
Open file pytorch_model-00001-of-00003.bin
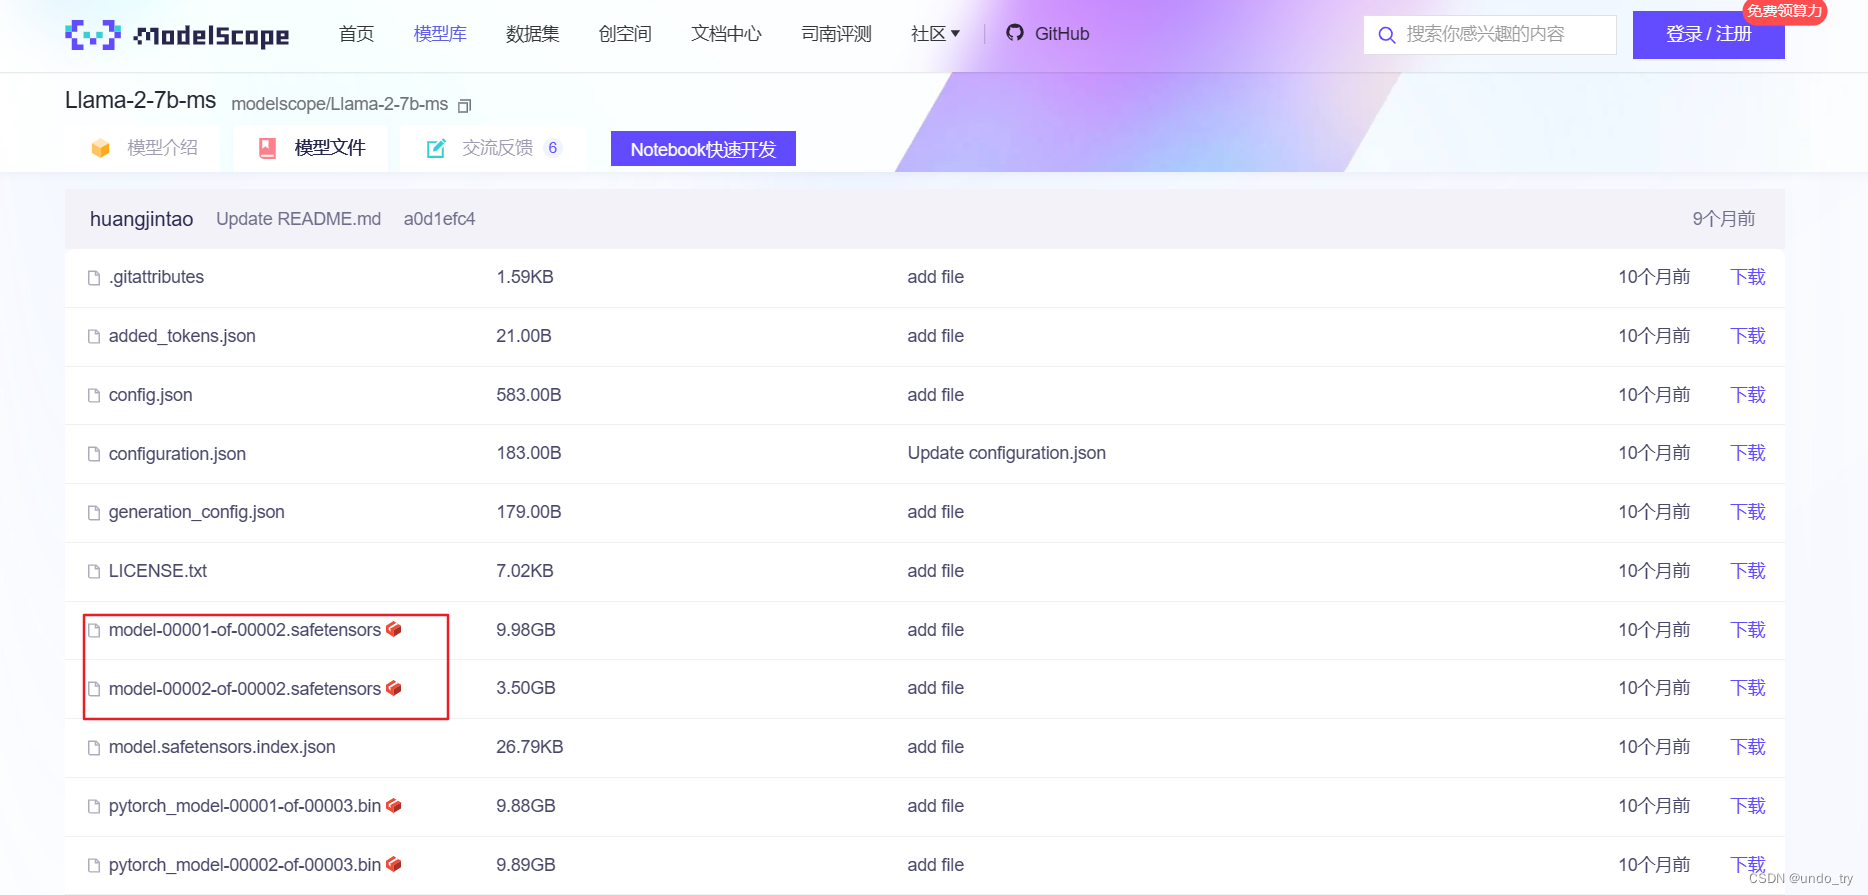coord(245,806)
